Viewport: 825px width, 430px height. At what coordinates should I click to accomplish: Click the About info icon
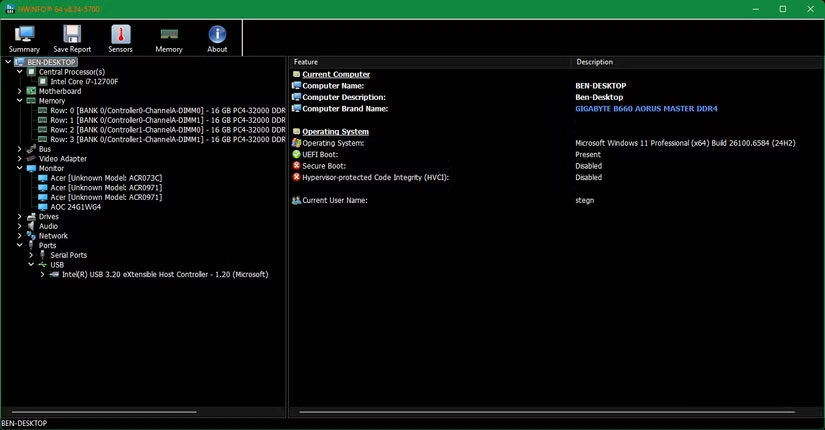(217, 38)
